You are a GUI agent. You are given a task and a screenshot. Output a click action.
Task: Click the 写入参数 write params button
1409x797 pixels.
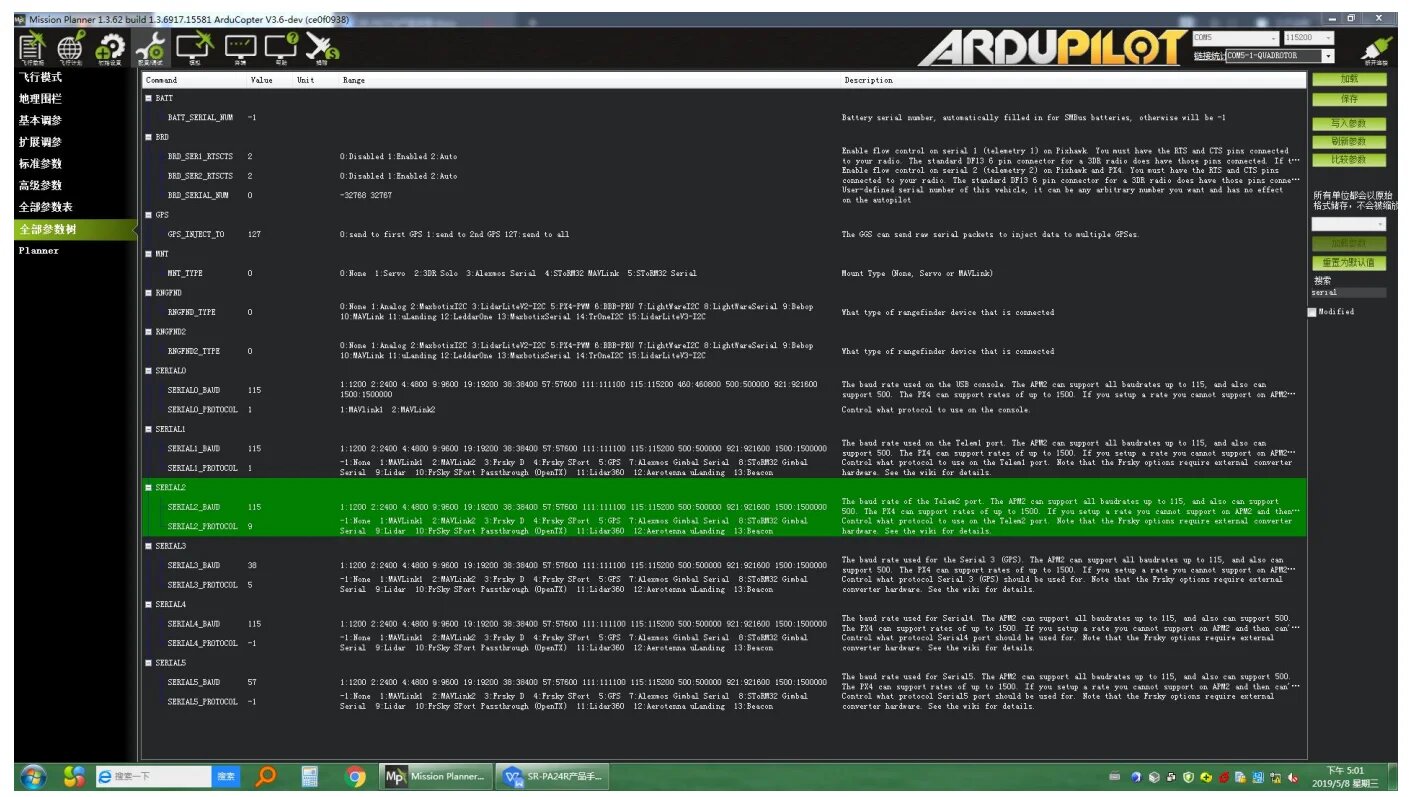(x=1349, y=124)
